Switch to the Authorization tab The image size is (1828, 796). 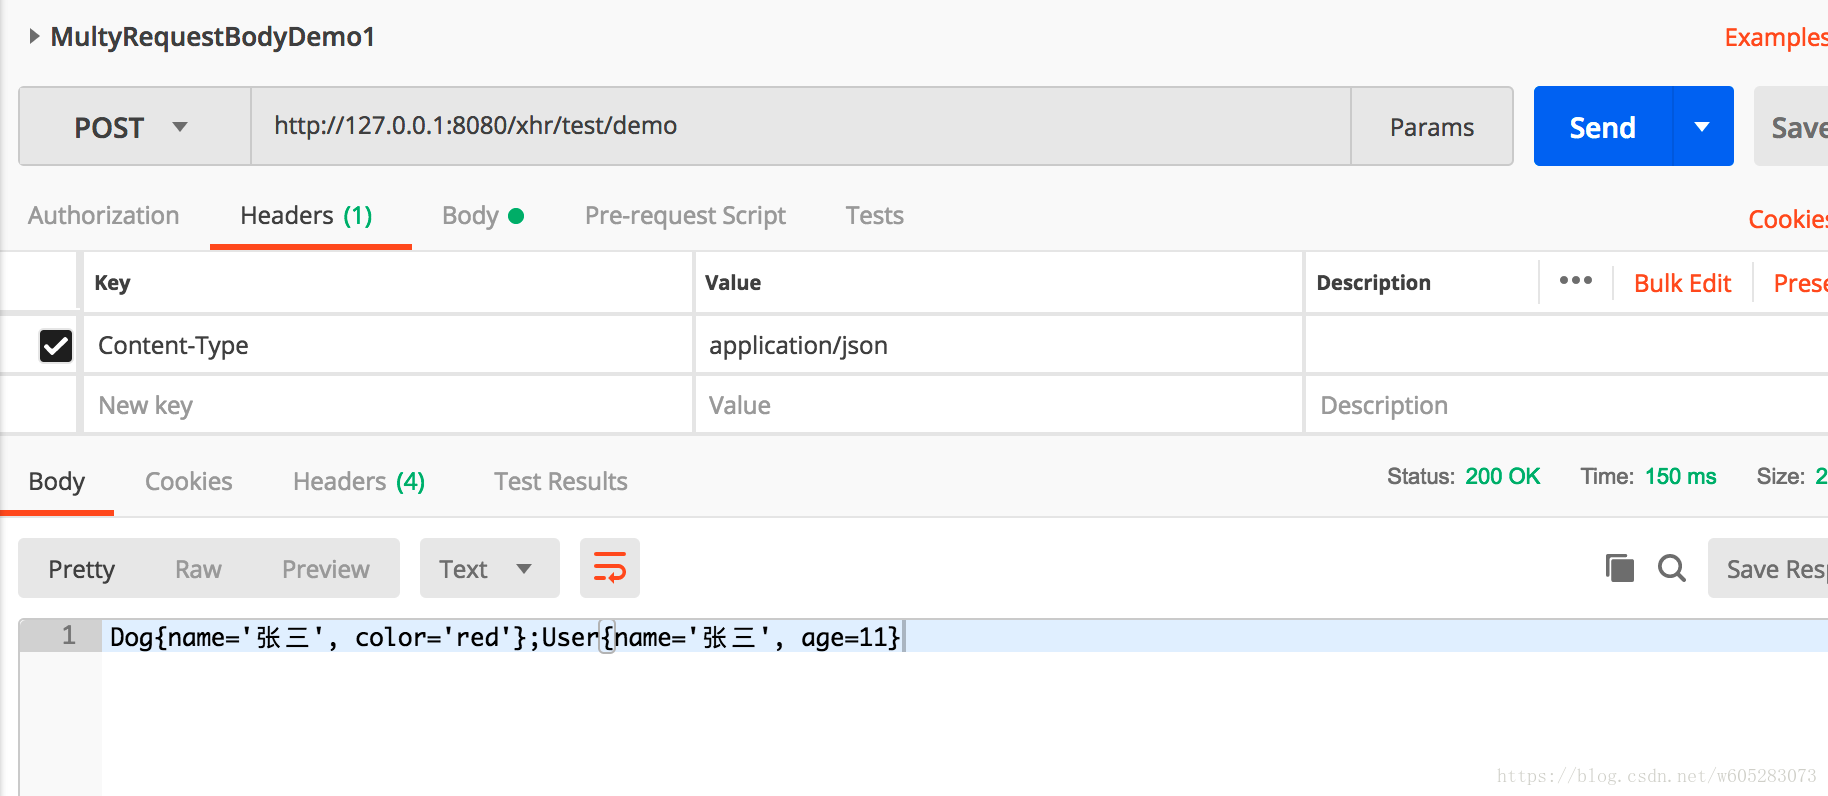tap(104, 216)
